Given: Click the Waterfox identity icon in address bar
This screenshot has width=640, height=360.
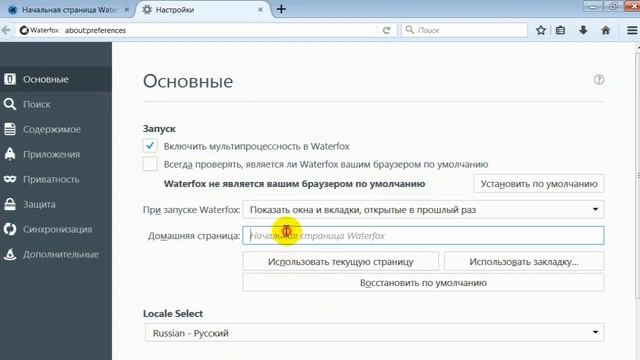Looking at the screenshot, I should pos(24,30).
